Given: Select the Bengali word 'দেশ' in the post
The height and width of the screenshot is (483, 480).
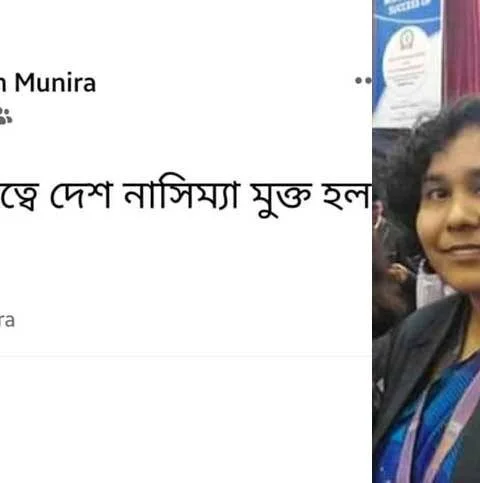Looking at the screenshot, I should [x=80, y=195].
